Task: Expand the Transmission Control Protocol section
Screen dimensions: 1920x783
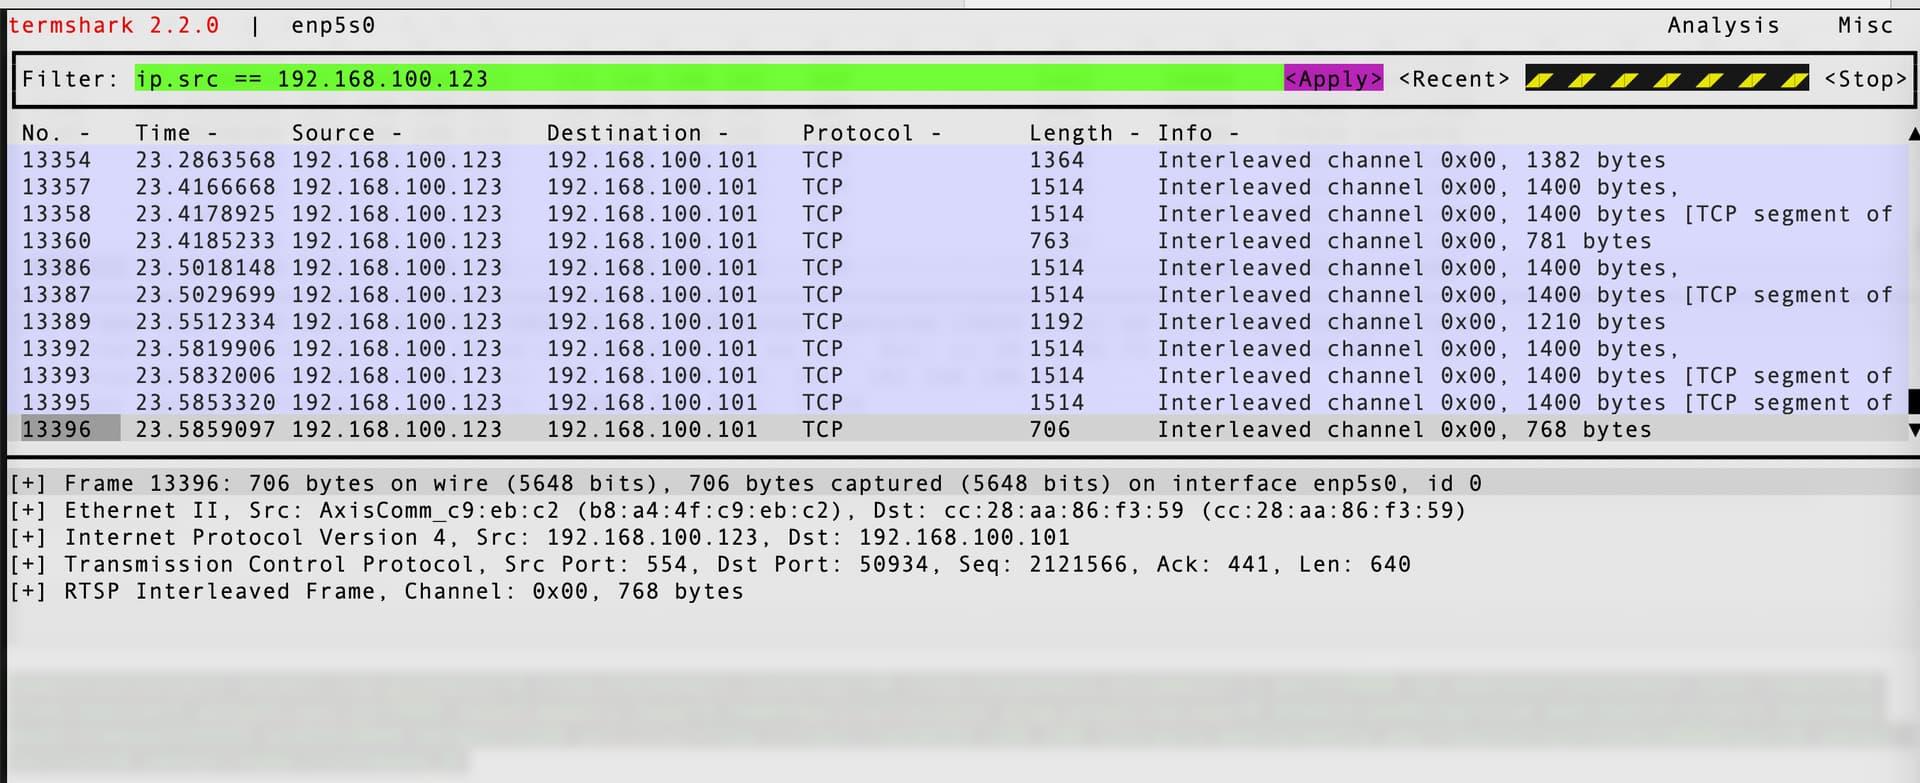Action: click(x=28, y=565)
